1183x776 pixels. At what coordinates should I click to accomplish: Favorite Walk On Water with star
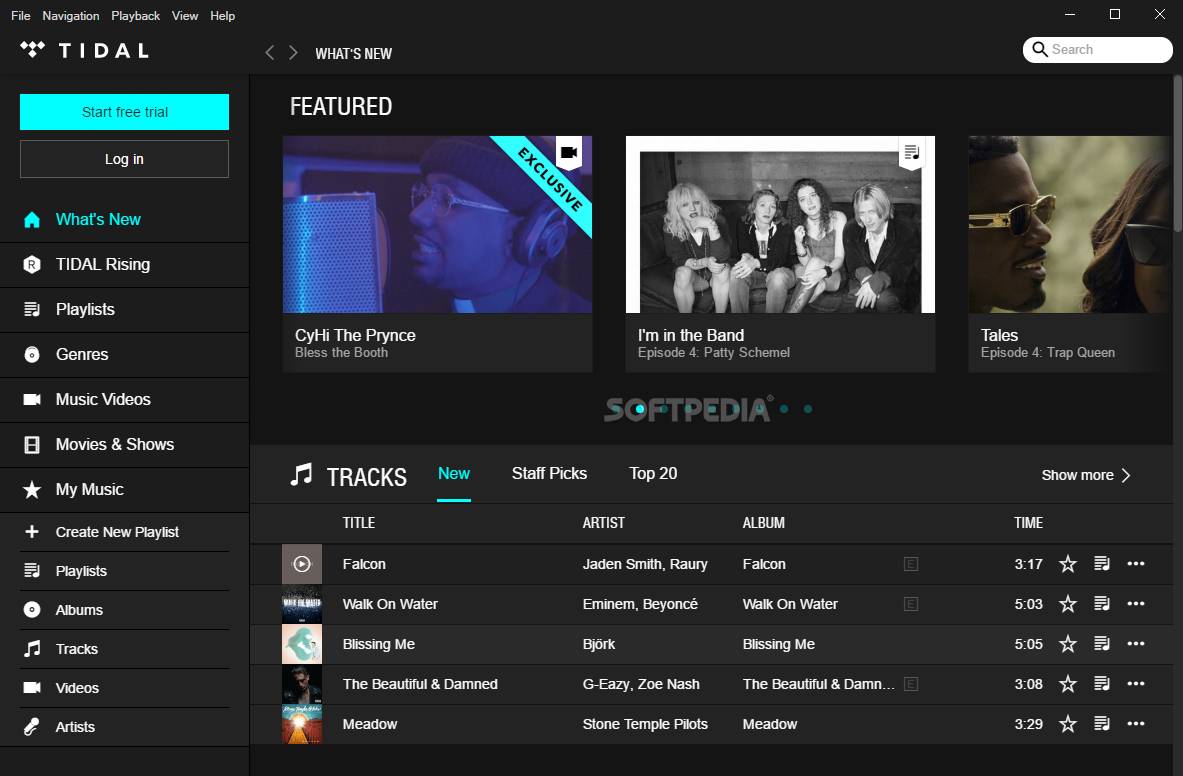[x=1068, y=603]
